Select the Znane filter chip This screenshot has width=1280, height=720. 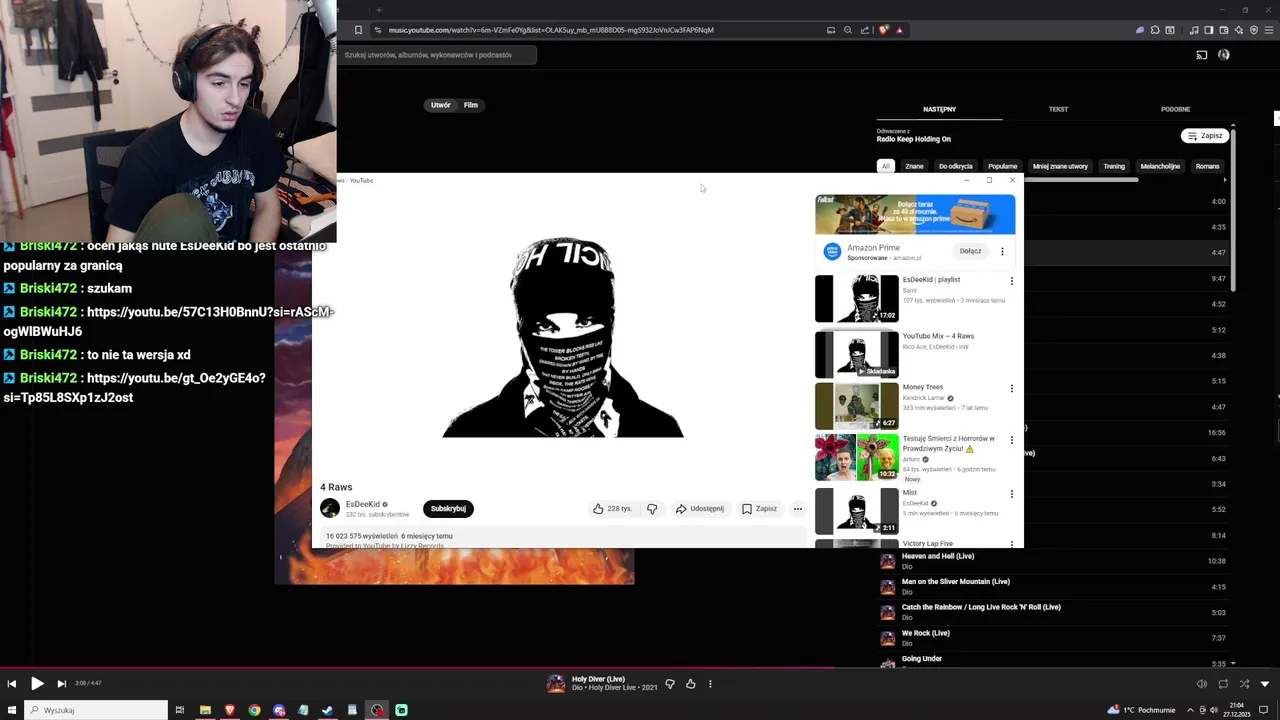914,166
